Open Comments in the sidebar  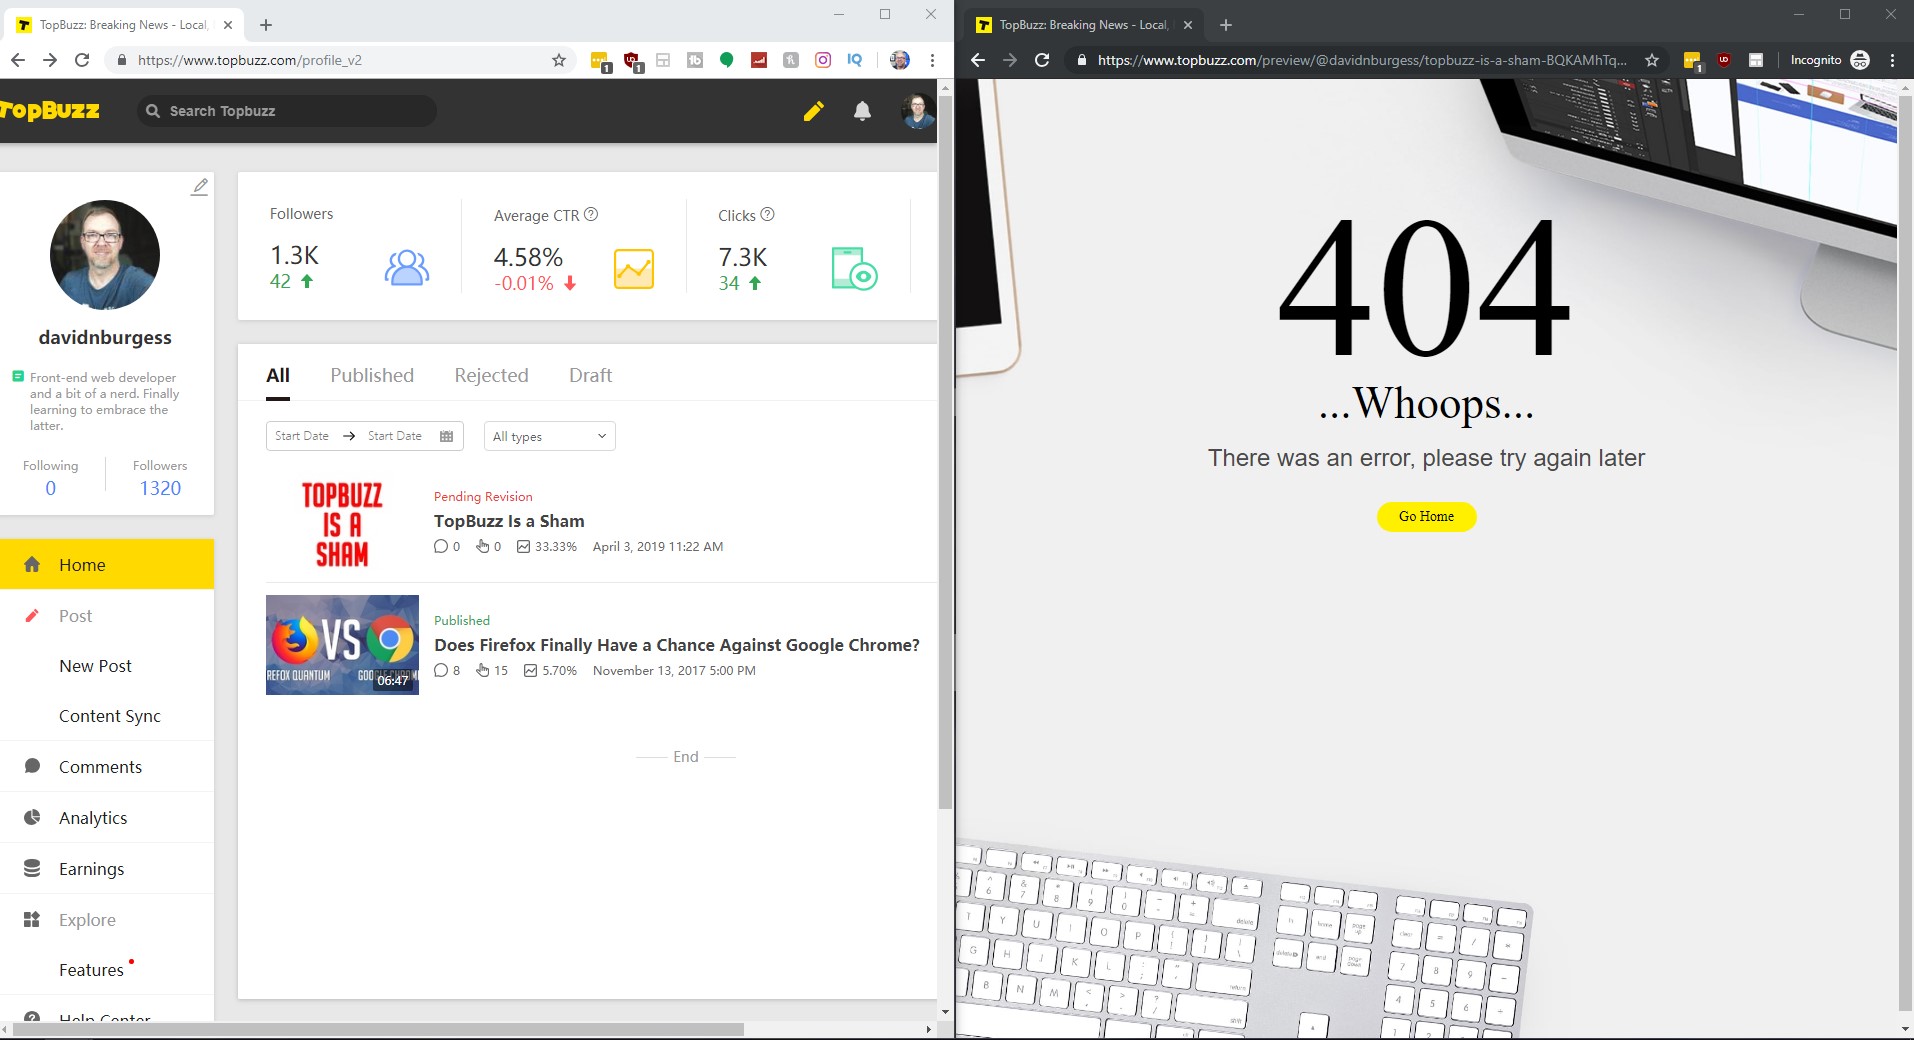[x=107, y=767]
